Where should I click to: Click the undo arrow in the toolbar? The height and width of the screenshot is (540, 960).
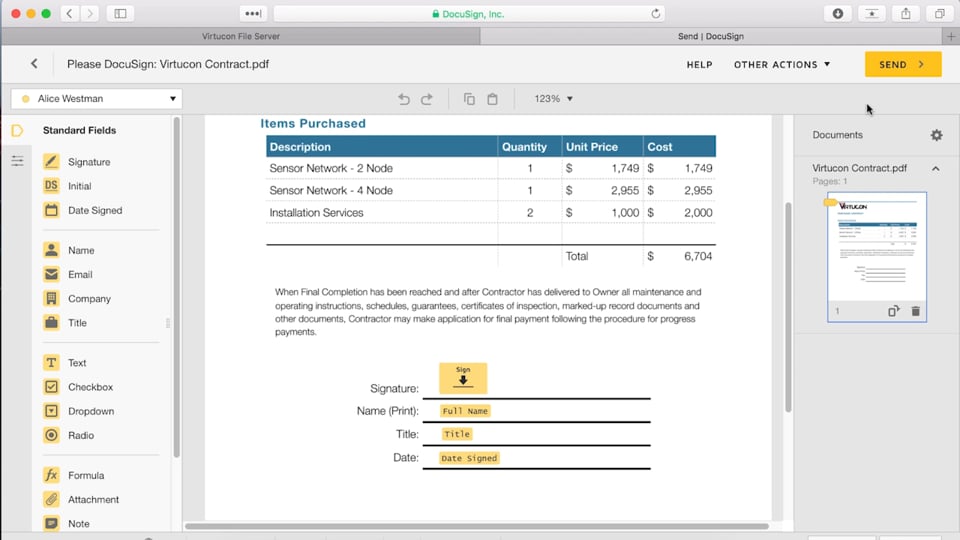coord(404,99)
